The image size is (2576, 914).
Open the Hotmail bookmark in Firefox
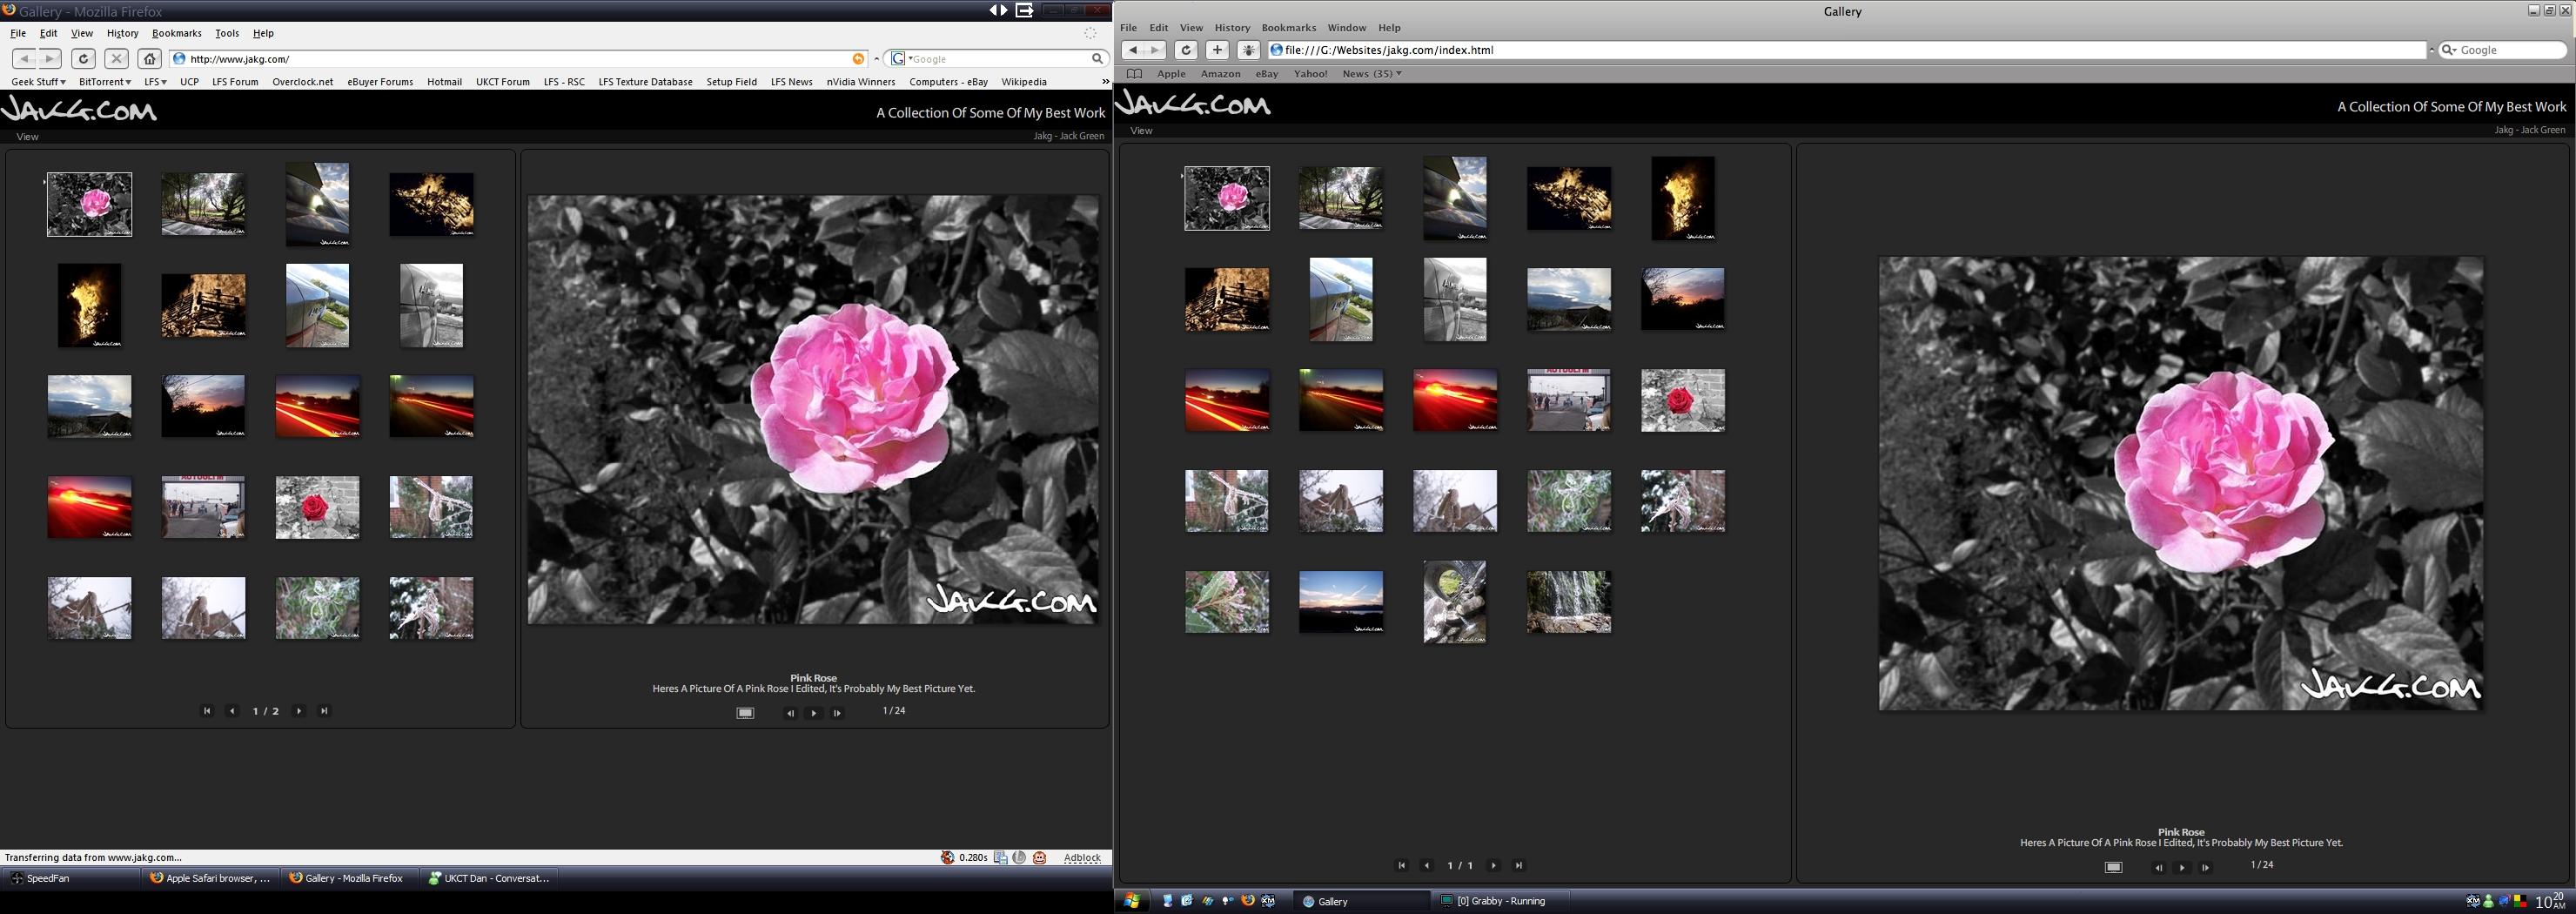pos(444,82)
